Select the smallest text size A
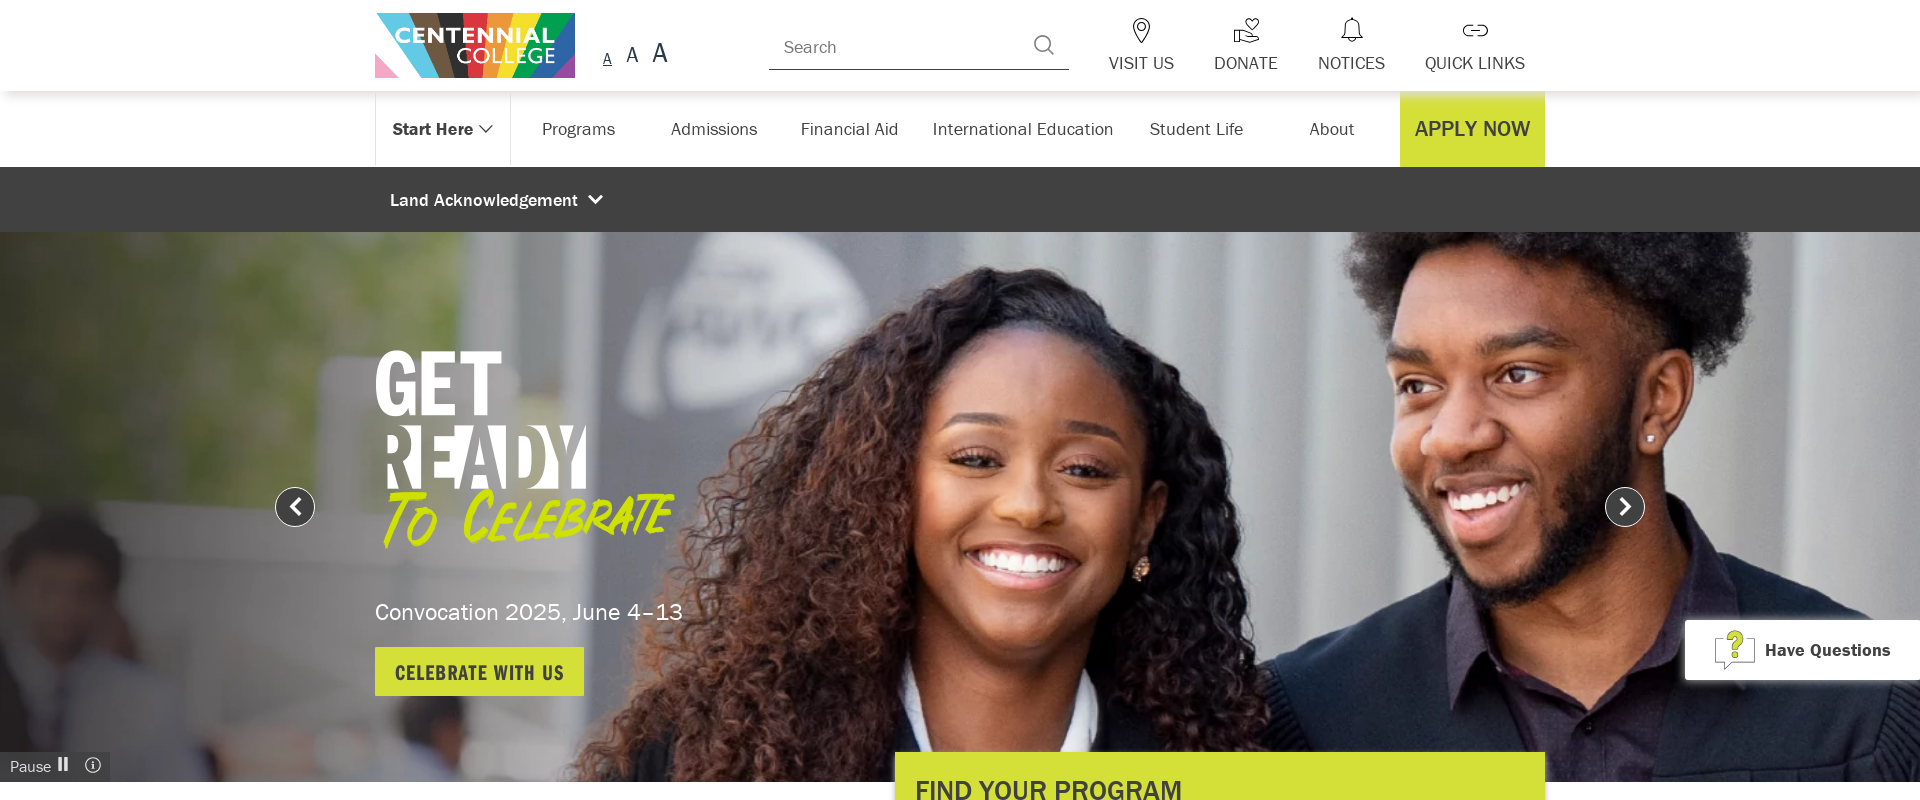Image resolution: width=1920 pixels, height=800 pixels. [x=607, y=59]
